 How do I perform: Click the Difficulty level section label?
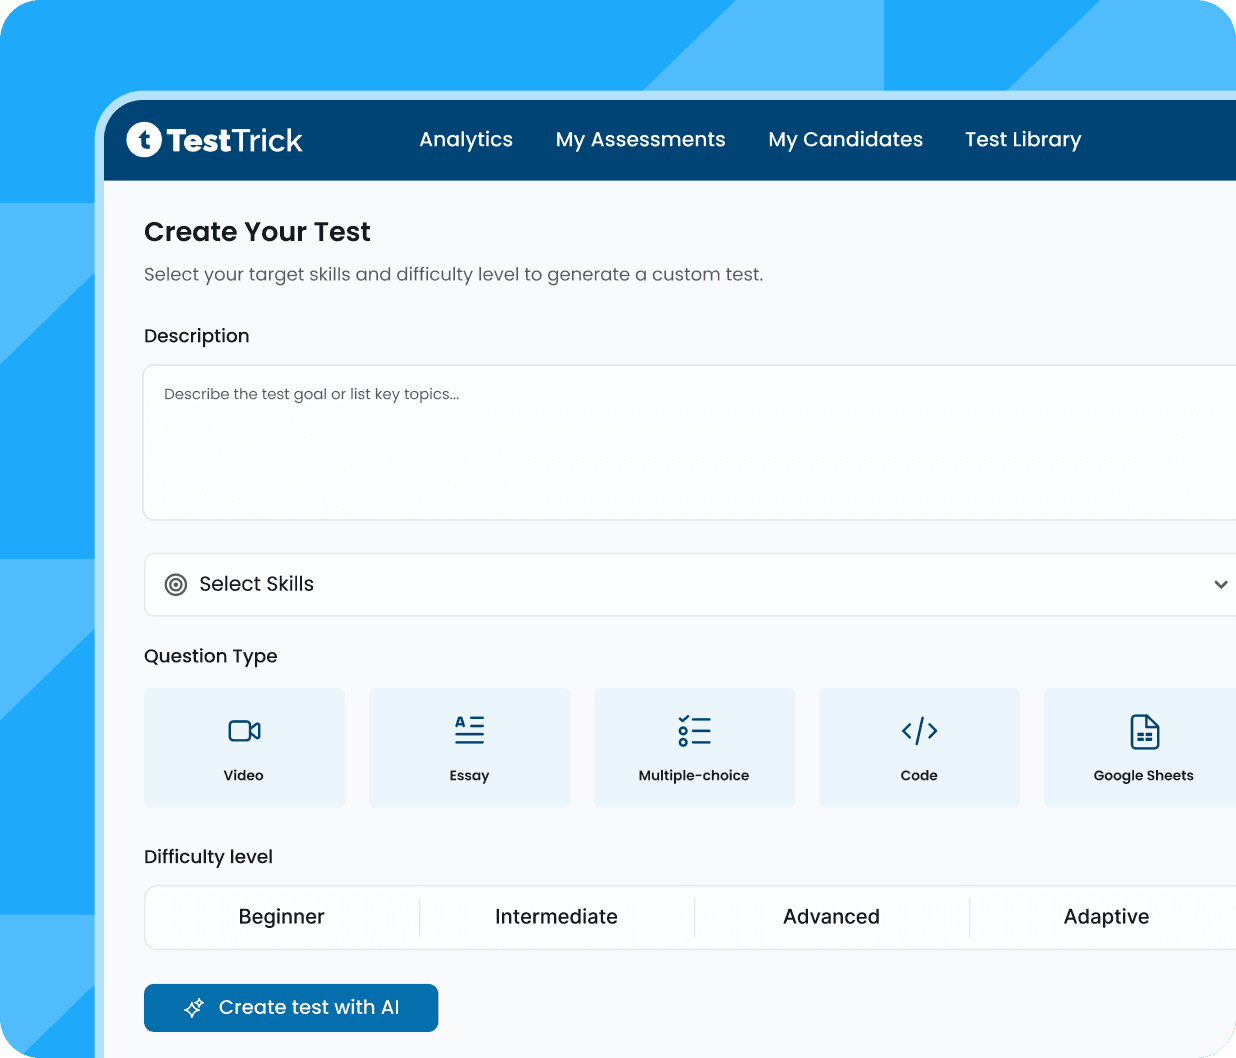[x=208, y=857]
